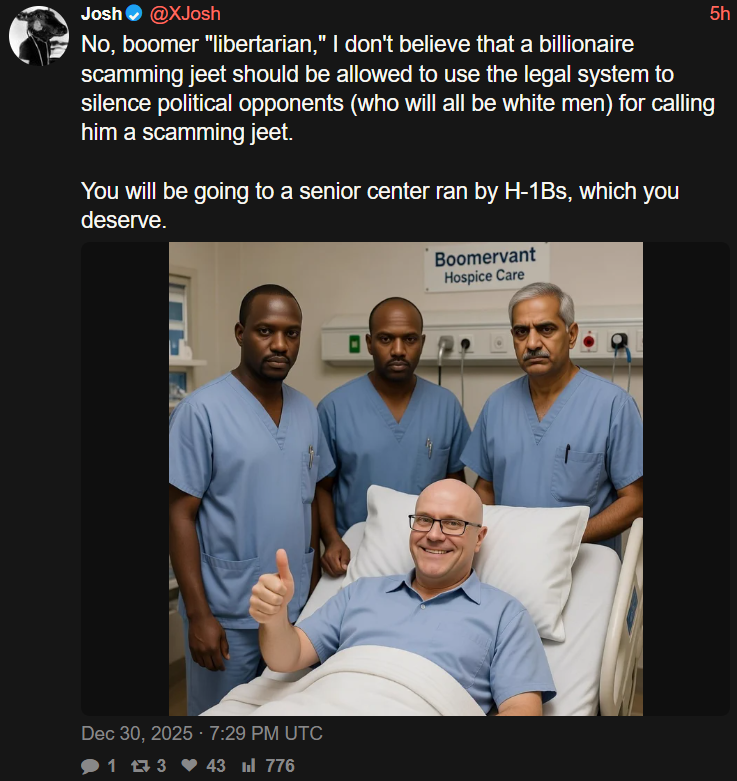This screenshot has width=737, height=781.
Task: Click the blue verified checkmark badge
Action: [133, 14]
